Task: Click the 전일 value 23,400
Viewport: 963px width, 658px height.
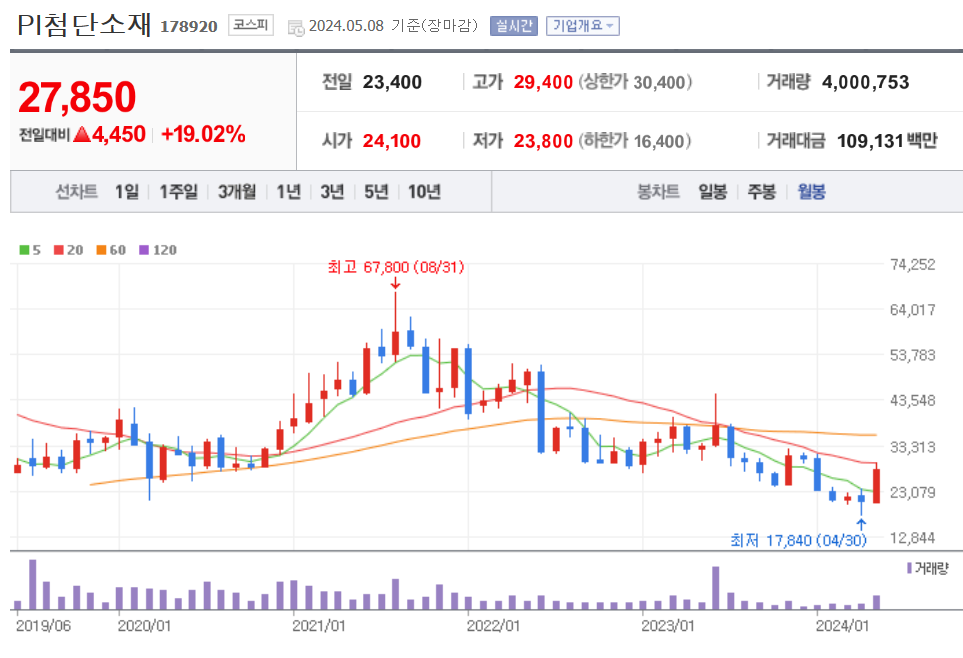Action: click(392, 82)
